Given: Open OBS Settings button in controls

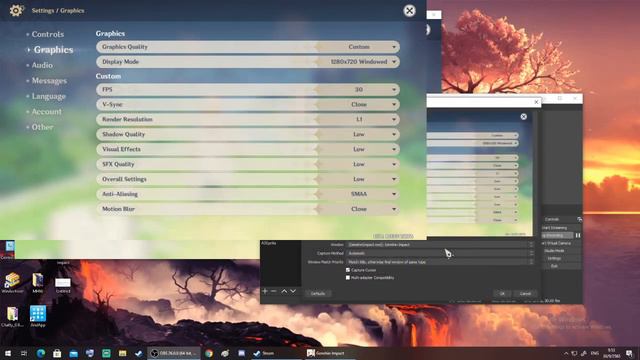Looking at the screenshot, I should point(561,258).
